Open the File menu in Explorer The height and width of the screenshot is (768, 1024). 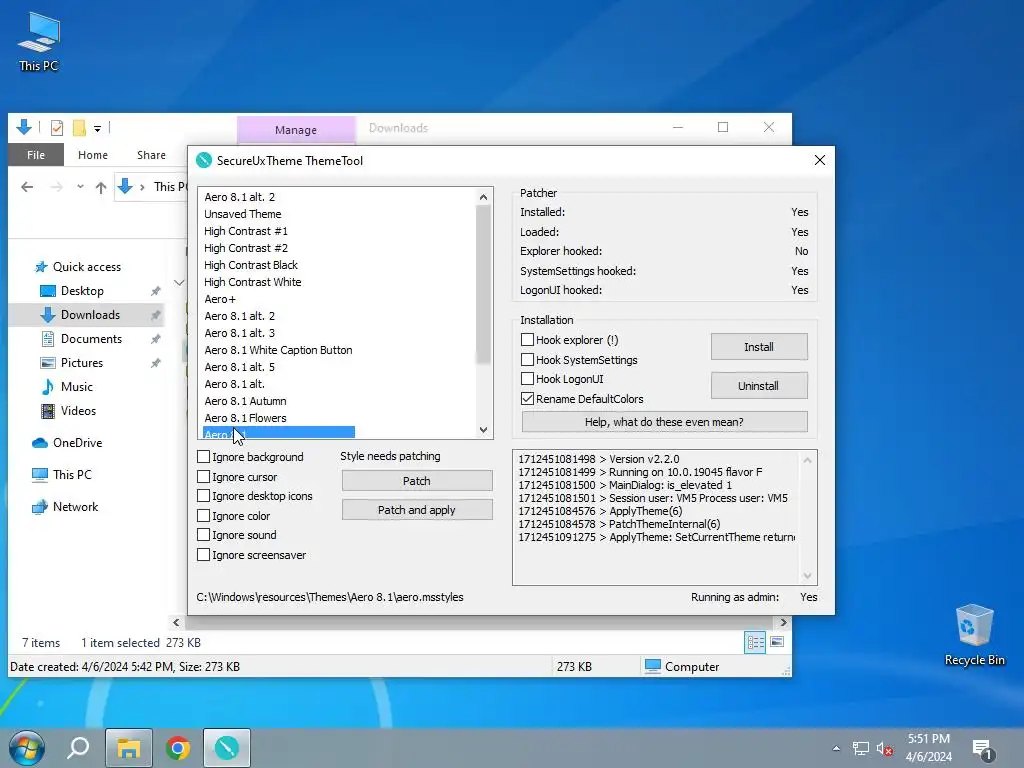pos(36,155)
